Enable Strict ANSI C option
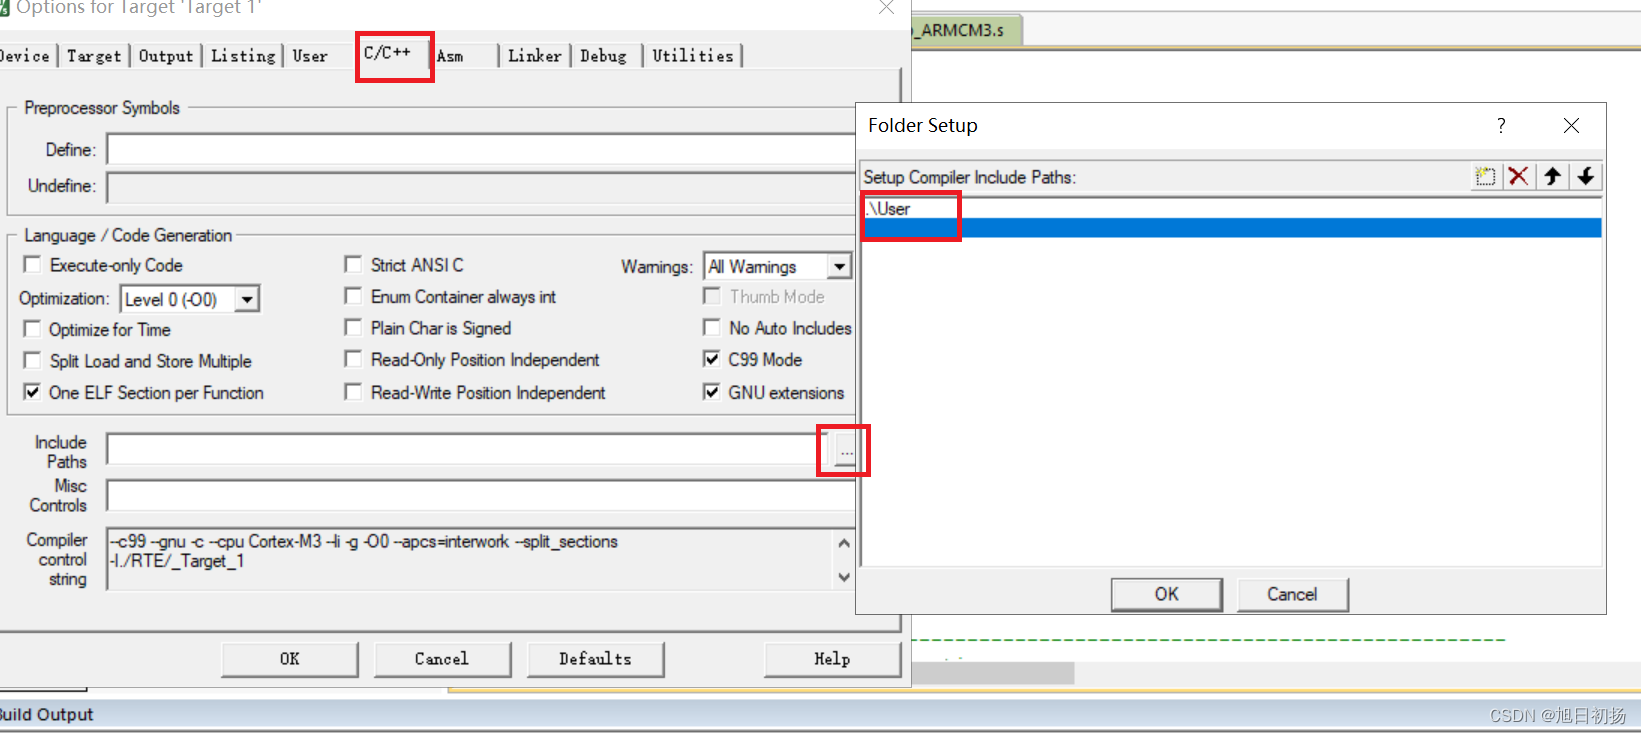Screen dimensions: 1641x734 353,264
